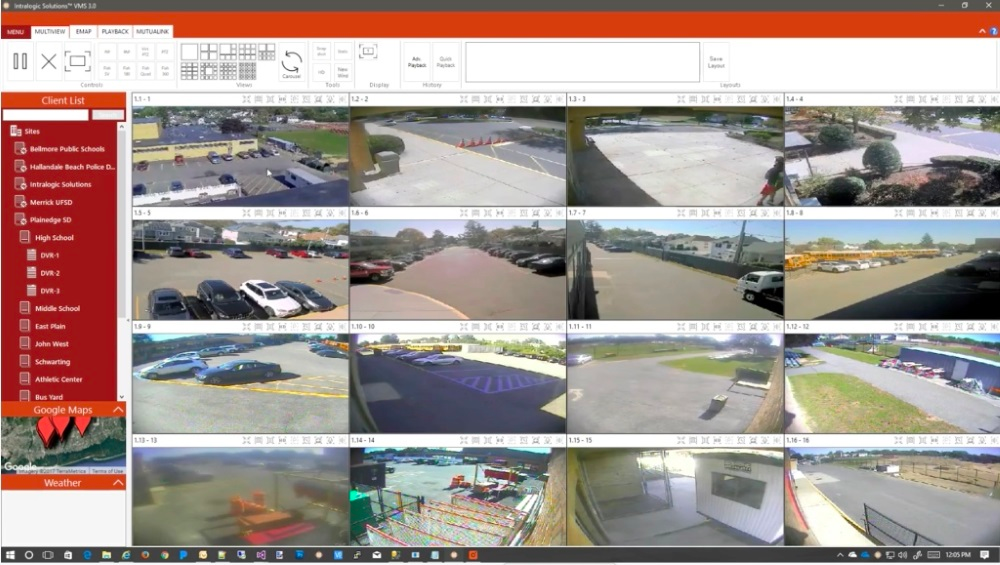Screen dimensions: 1000x565
Task: Open Task View from the taskbar
Action: (48, 555)
